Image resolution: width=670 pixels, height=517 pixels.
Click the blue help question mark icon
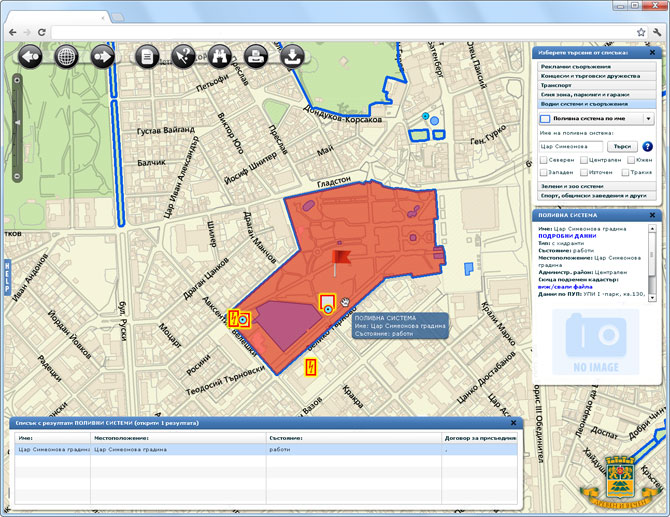tap(647, 147)
